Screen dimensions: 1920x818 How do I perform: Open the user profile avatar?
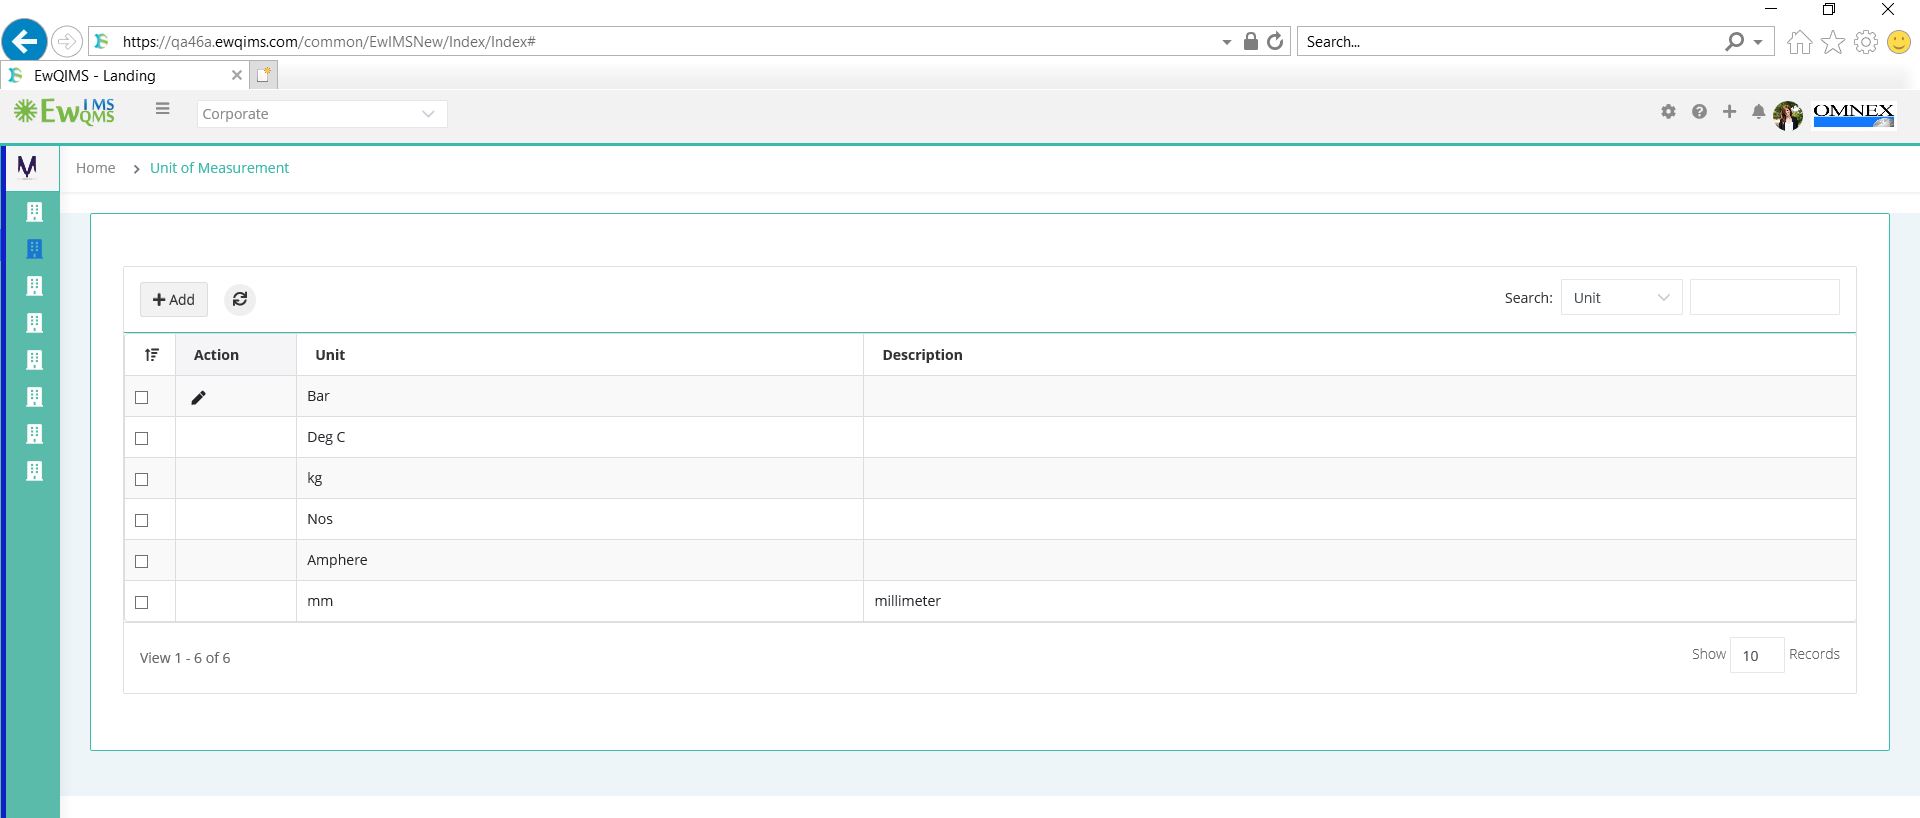pos(1788,115)
